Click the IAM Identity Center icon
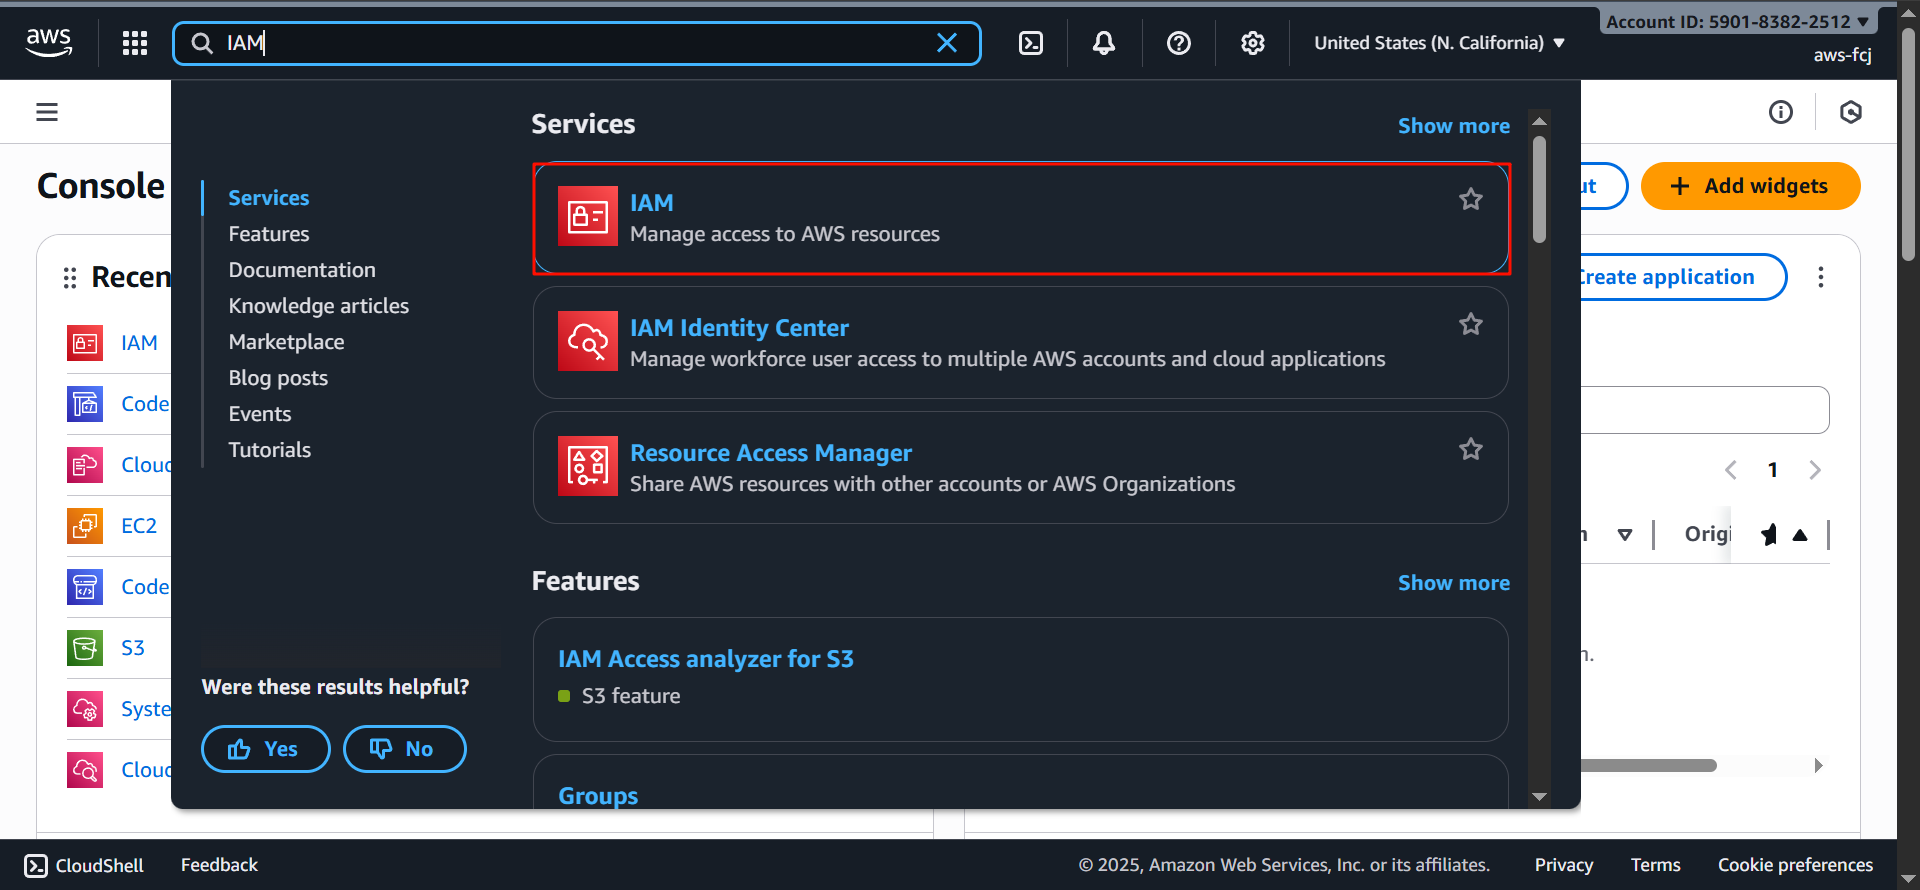The height and width of the screenshot is (890, 1920). (588, 341)
